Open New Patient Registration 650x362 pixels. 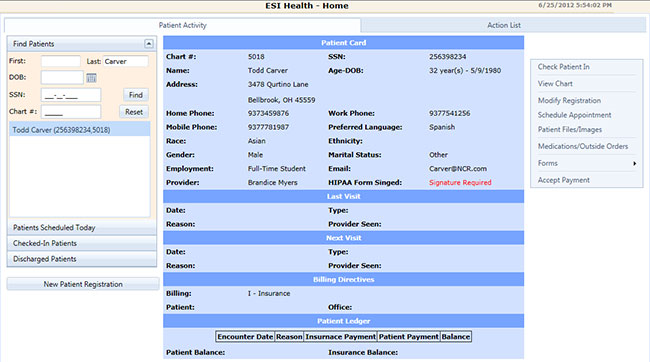tap(83, 284)
